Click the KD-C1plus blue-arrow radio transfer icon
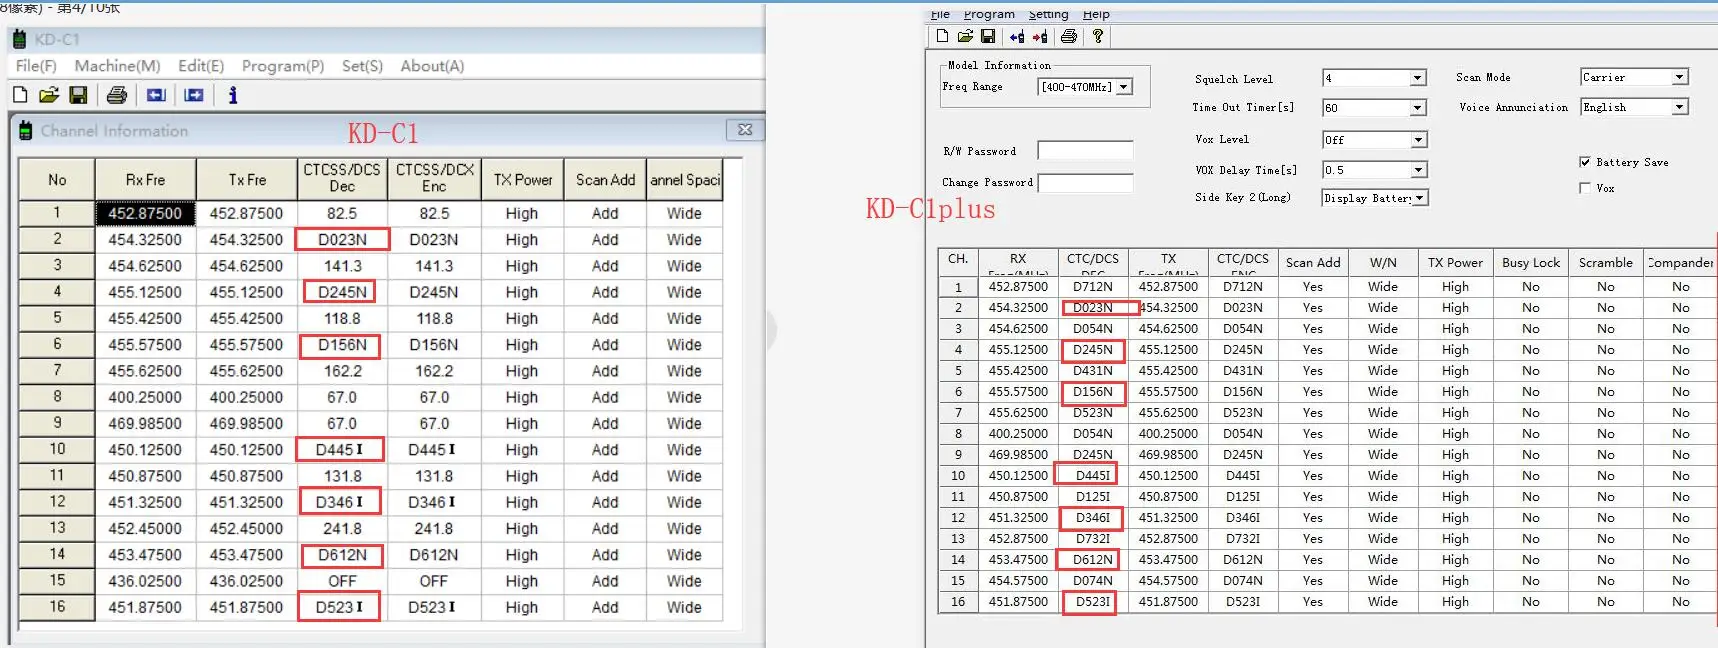Screen dimensions: 1718x648 point(1017,36)
